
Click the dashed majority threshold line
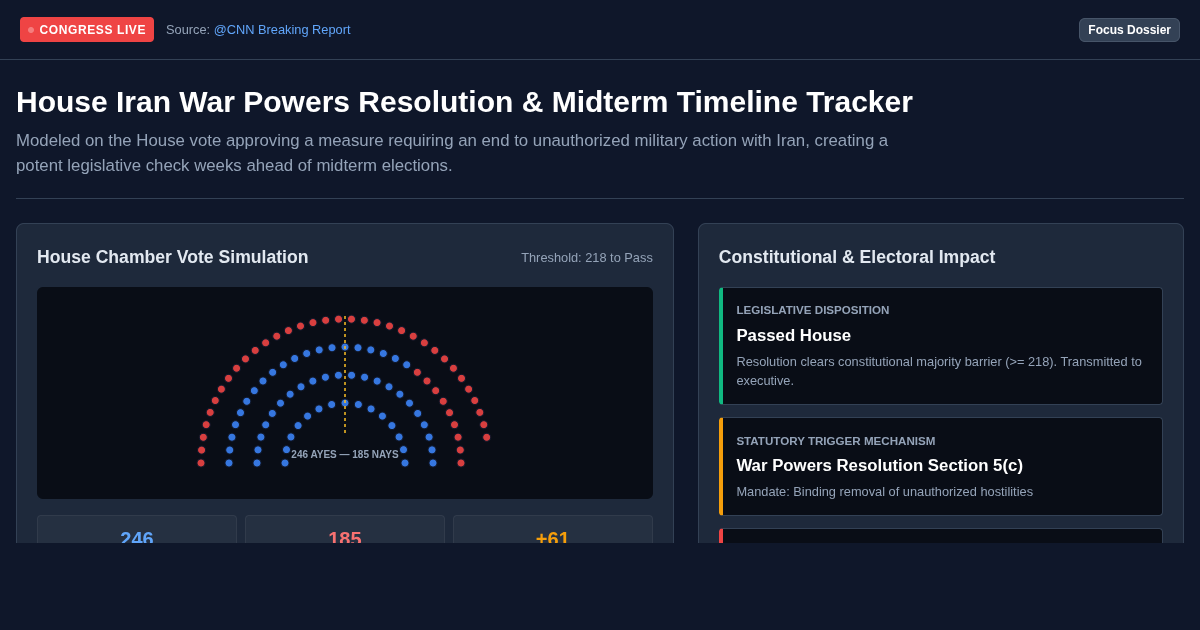(345, 375)
